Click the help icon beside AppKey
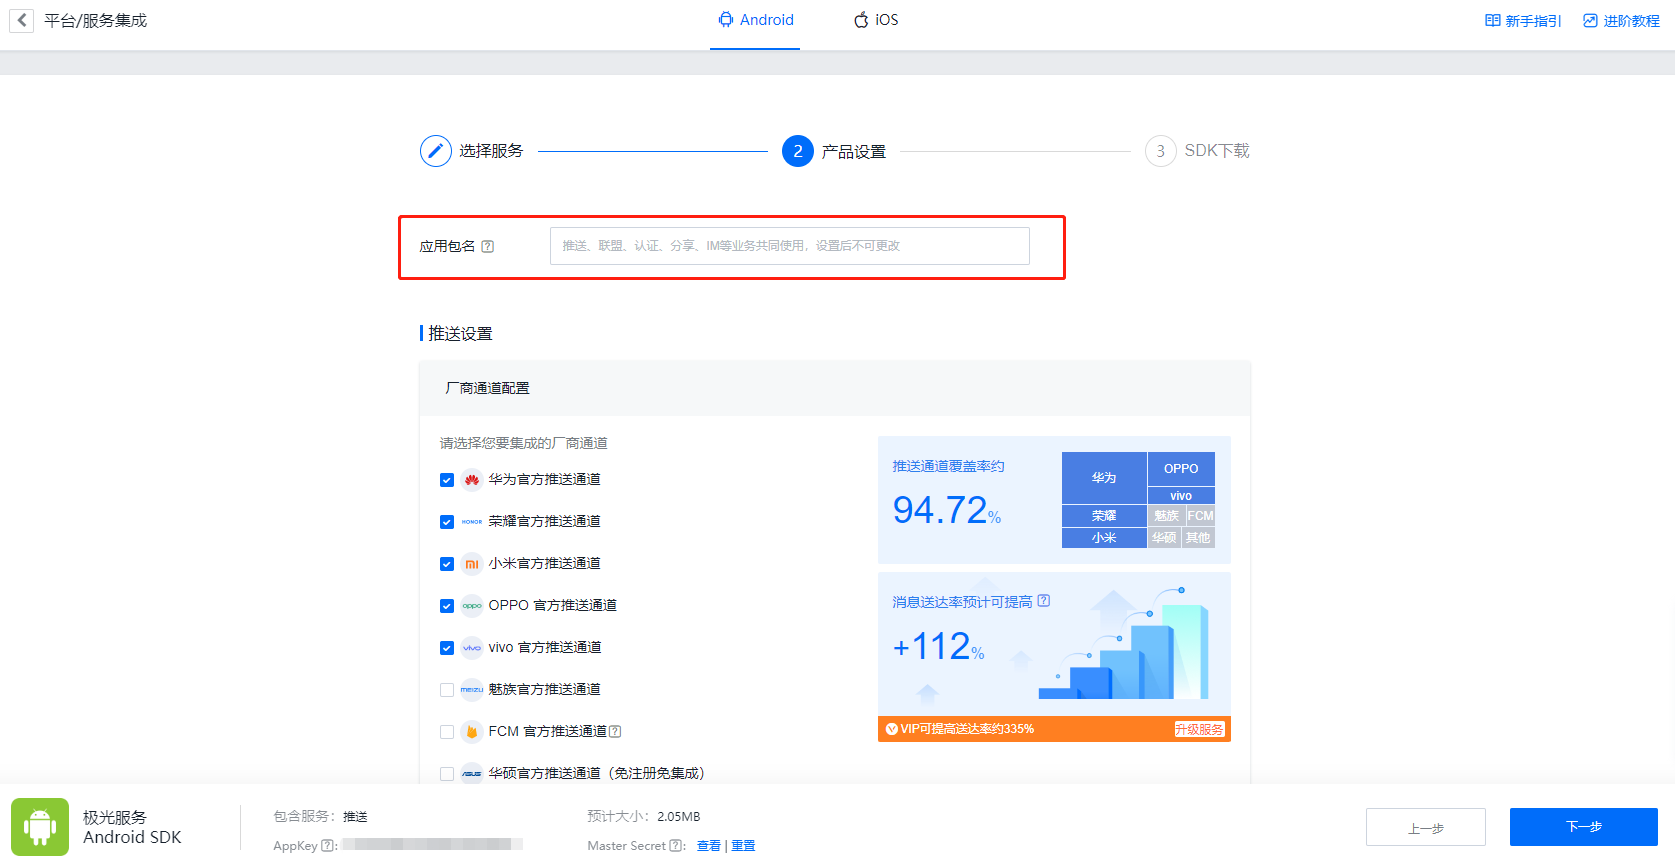Image resolution: width=1675 pixels, height=859 pixels. point(327,846)
